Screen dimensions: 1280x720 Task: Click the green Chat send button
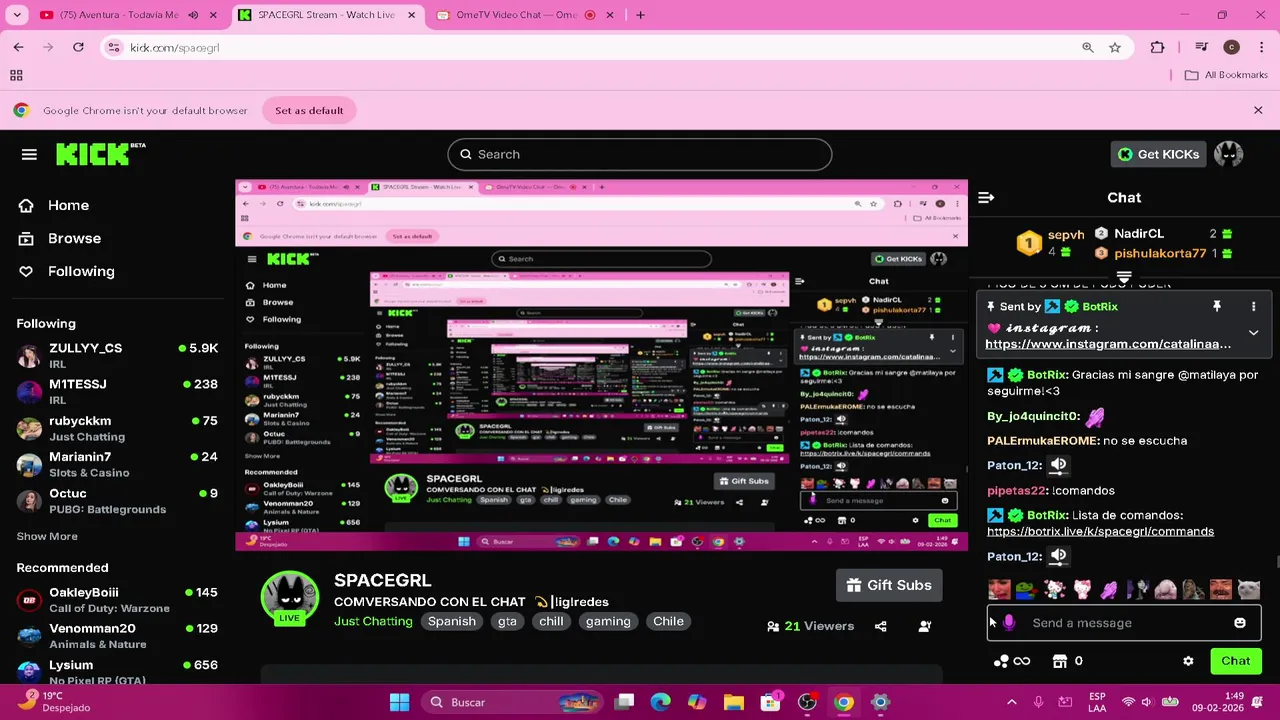(x=1235, y=661)
